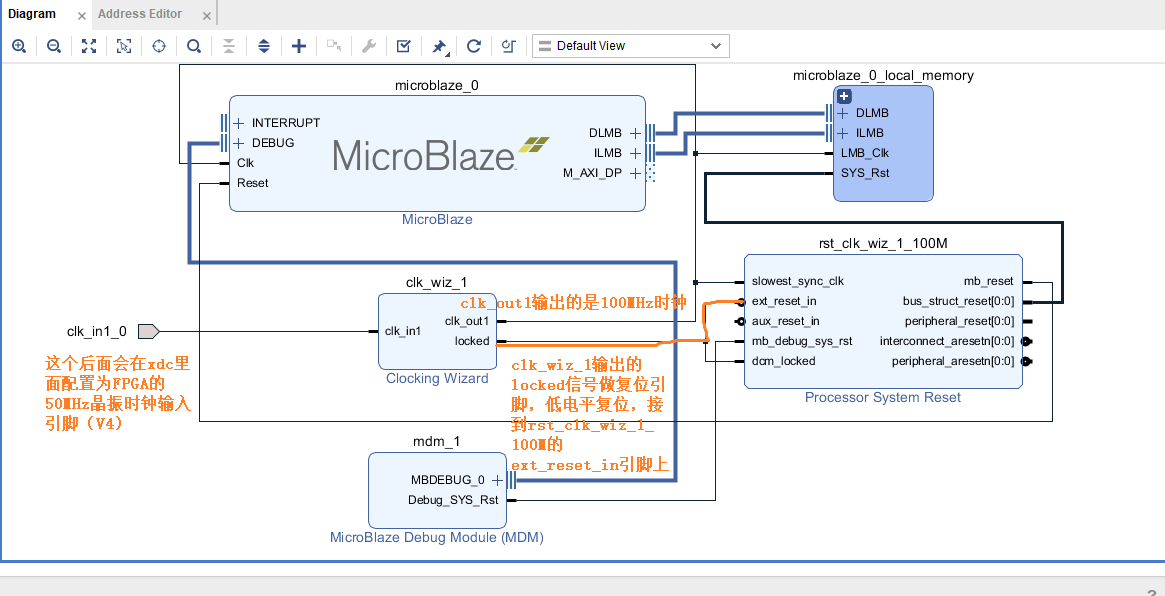The image size is (1165, 596).
Task: Select the clk_in1_0 external port
Action: 145,330
